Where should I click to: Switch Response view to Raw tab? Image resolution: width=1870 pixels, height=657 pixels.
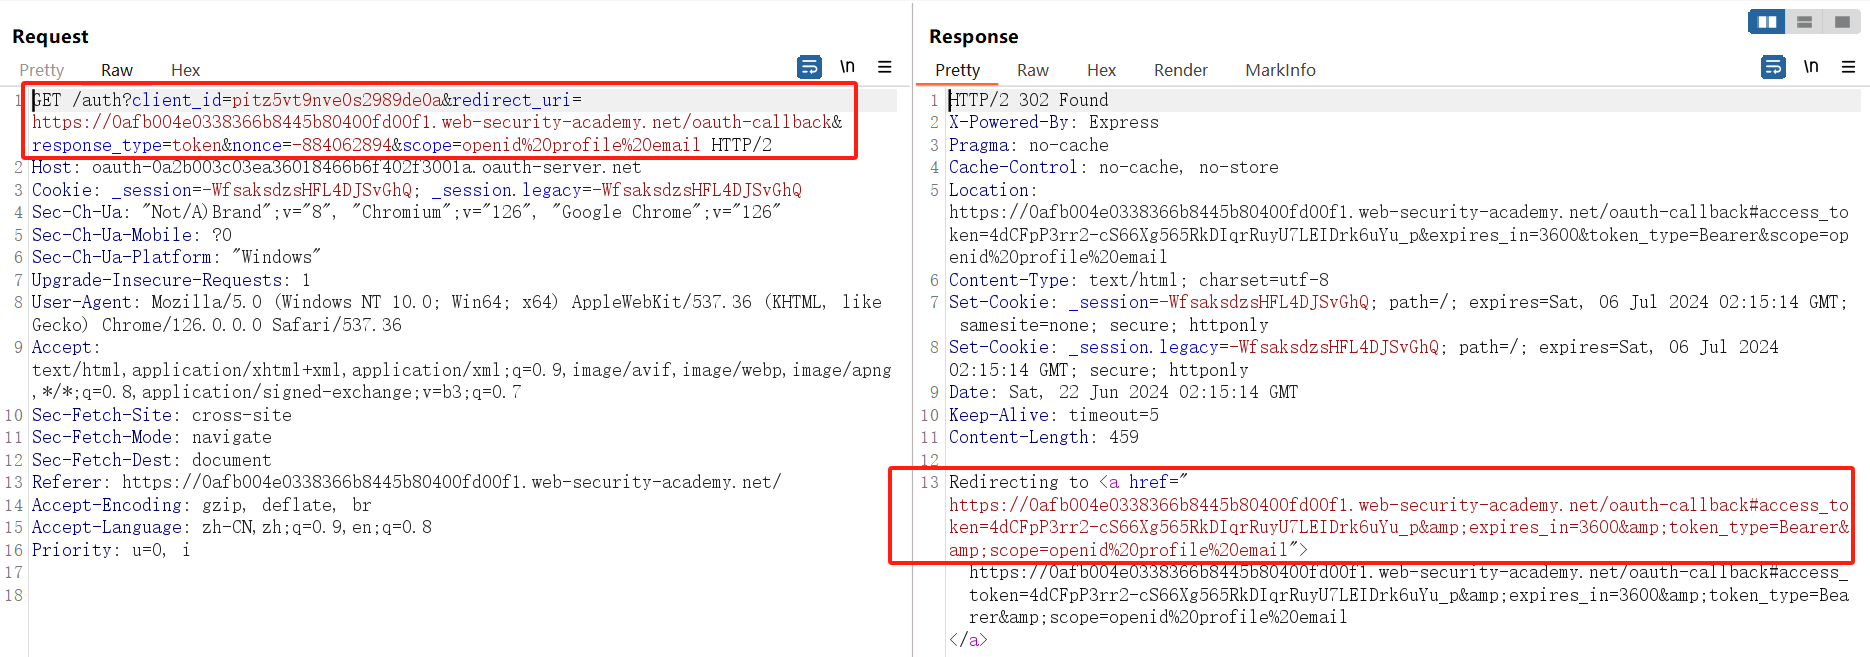(x=1033, y=70)
